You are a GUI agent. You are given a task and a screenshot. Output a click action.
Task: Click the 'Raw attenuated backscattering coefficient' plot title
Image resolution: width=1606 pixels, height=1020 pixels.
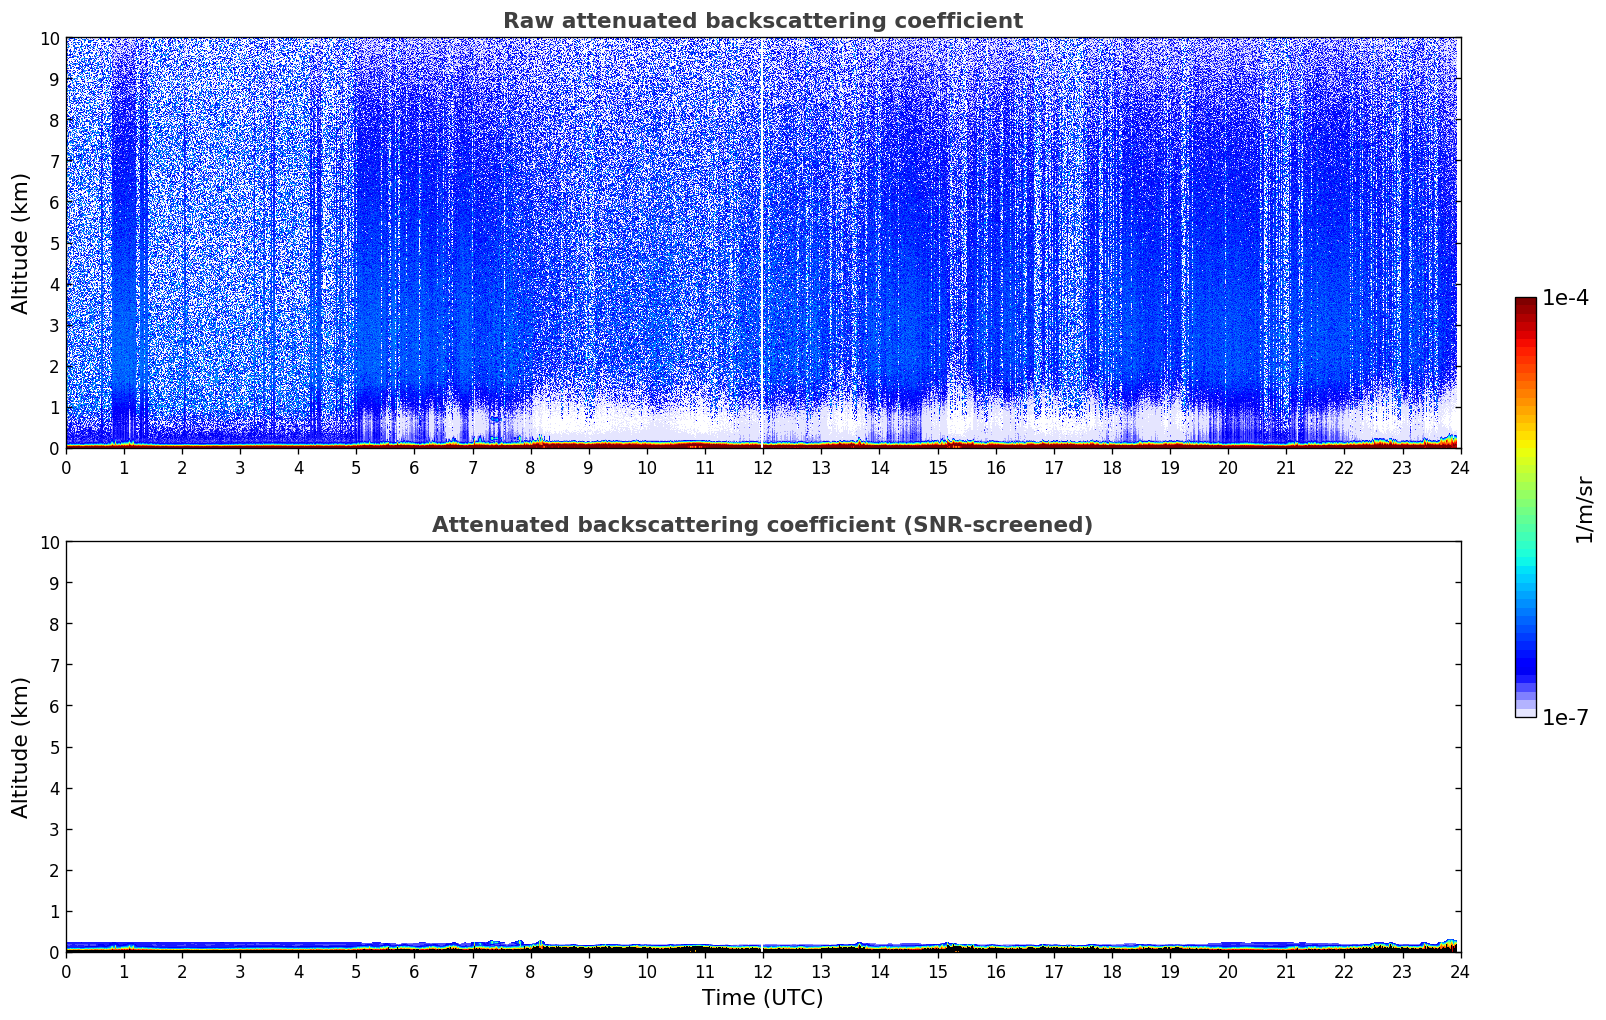762,21
